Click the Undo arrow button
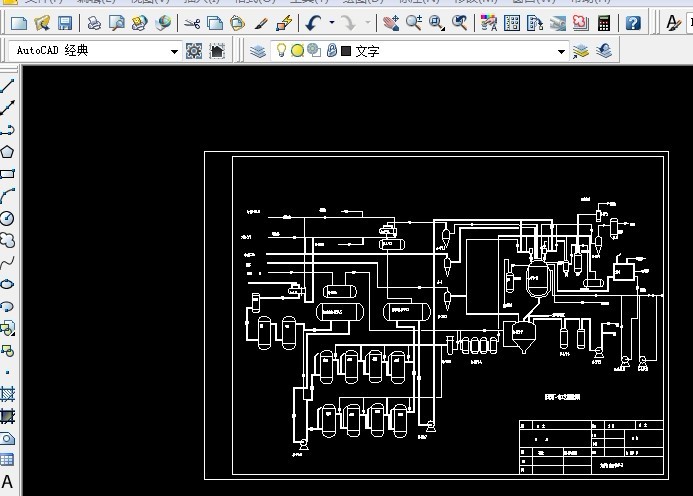 [x=314, y=22]
